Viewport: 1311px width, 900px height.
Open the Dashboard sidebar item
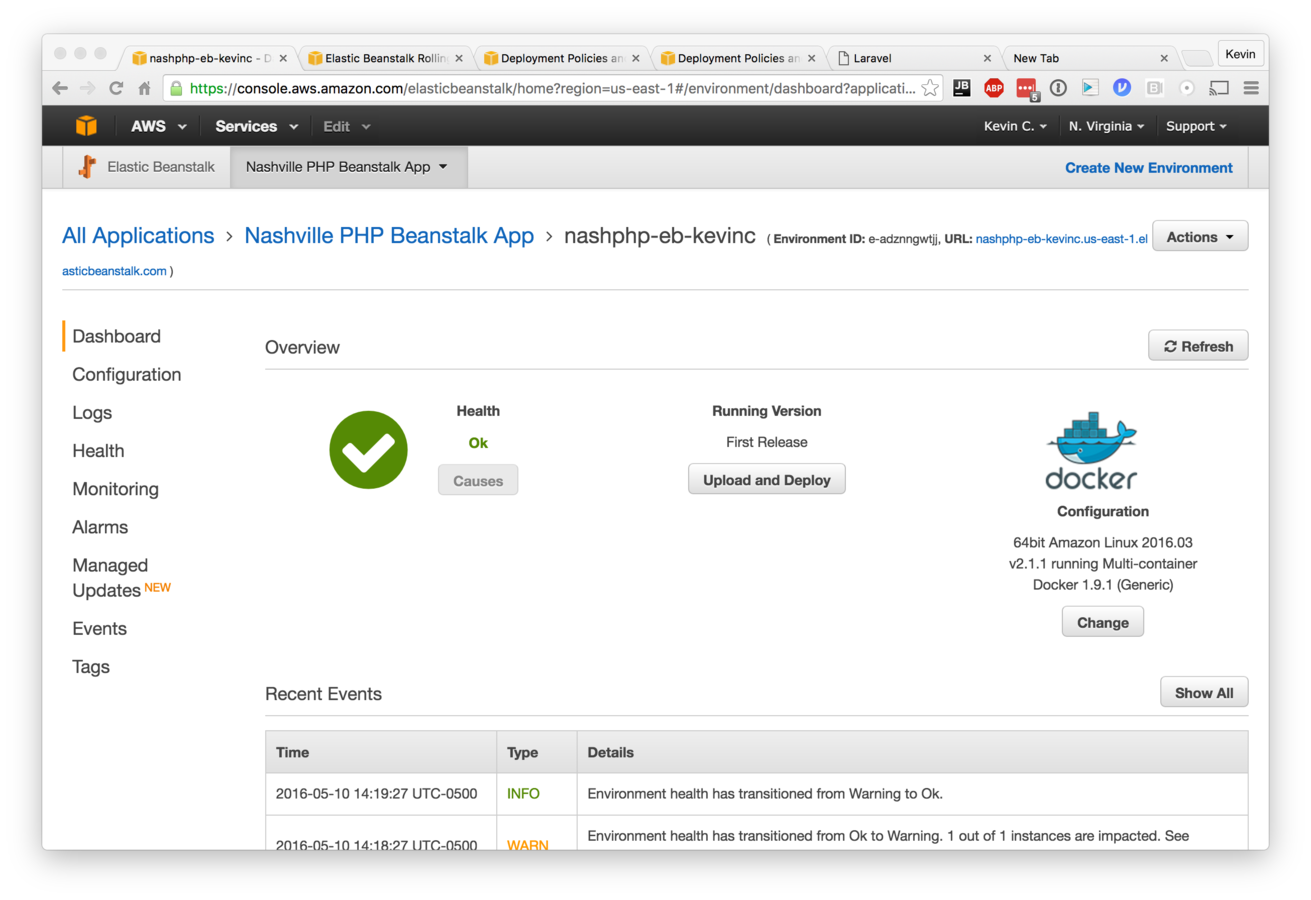(116, 336)
